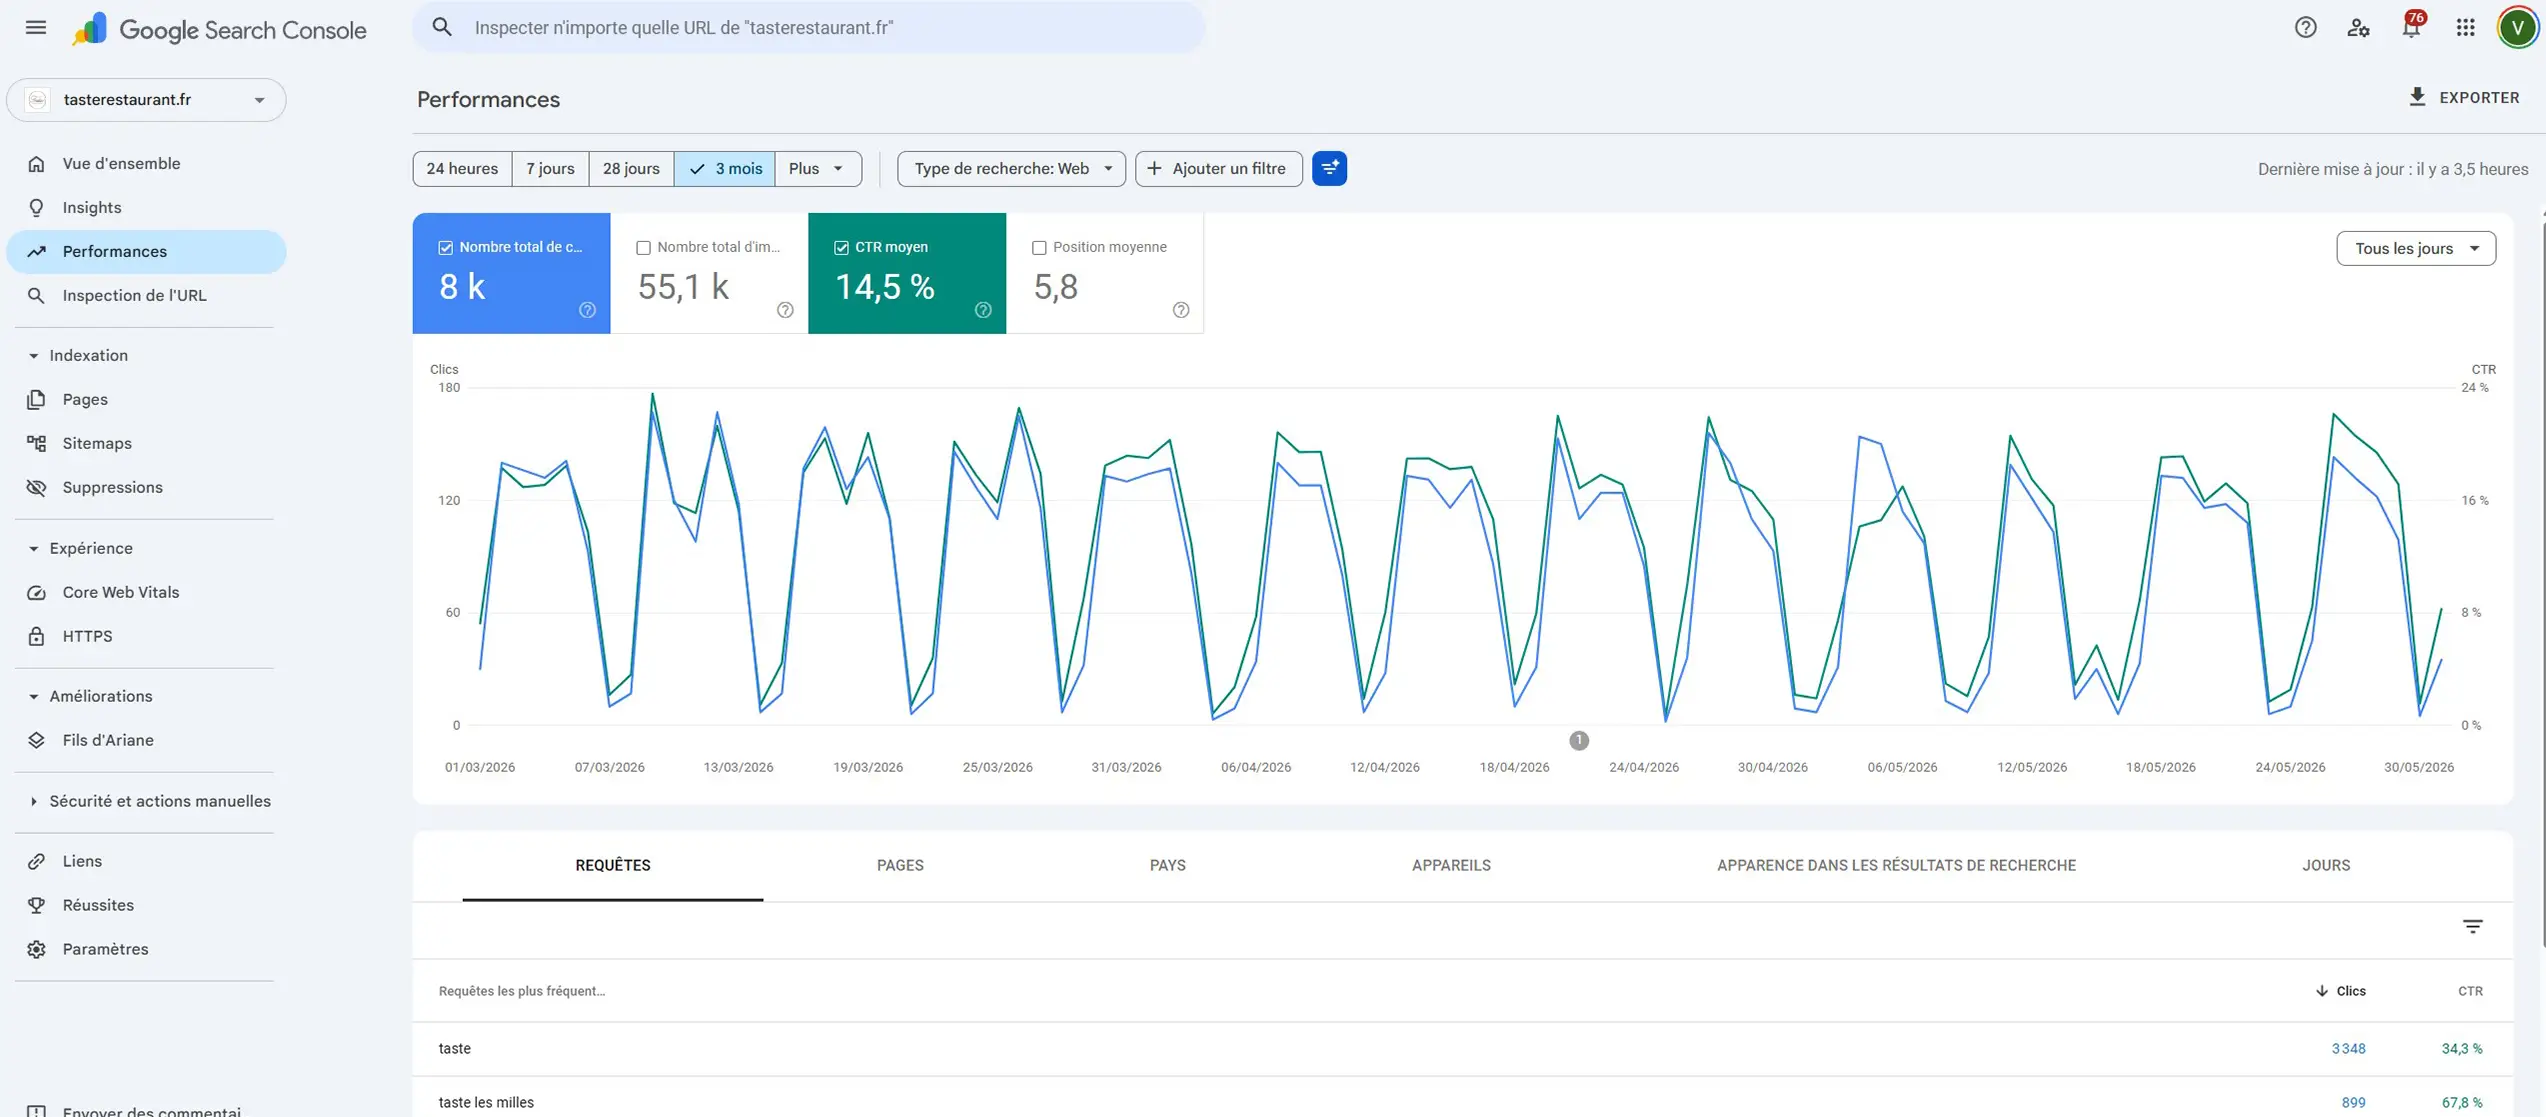The height and width of the screenshot is (1117, 2546).
Task: Click the Paramètres gear icon
Action: click(36, 950)
